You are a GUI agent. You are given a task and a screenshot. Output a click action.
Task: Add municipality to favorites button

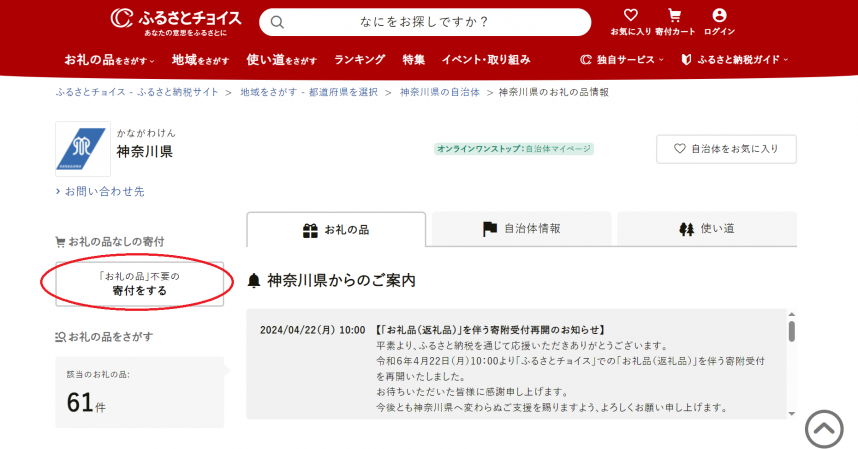(x=726, y=149)
